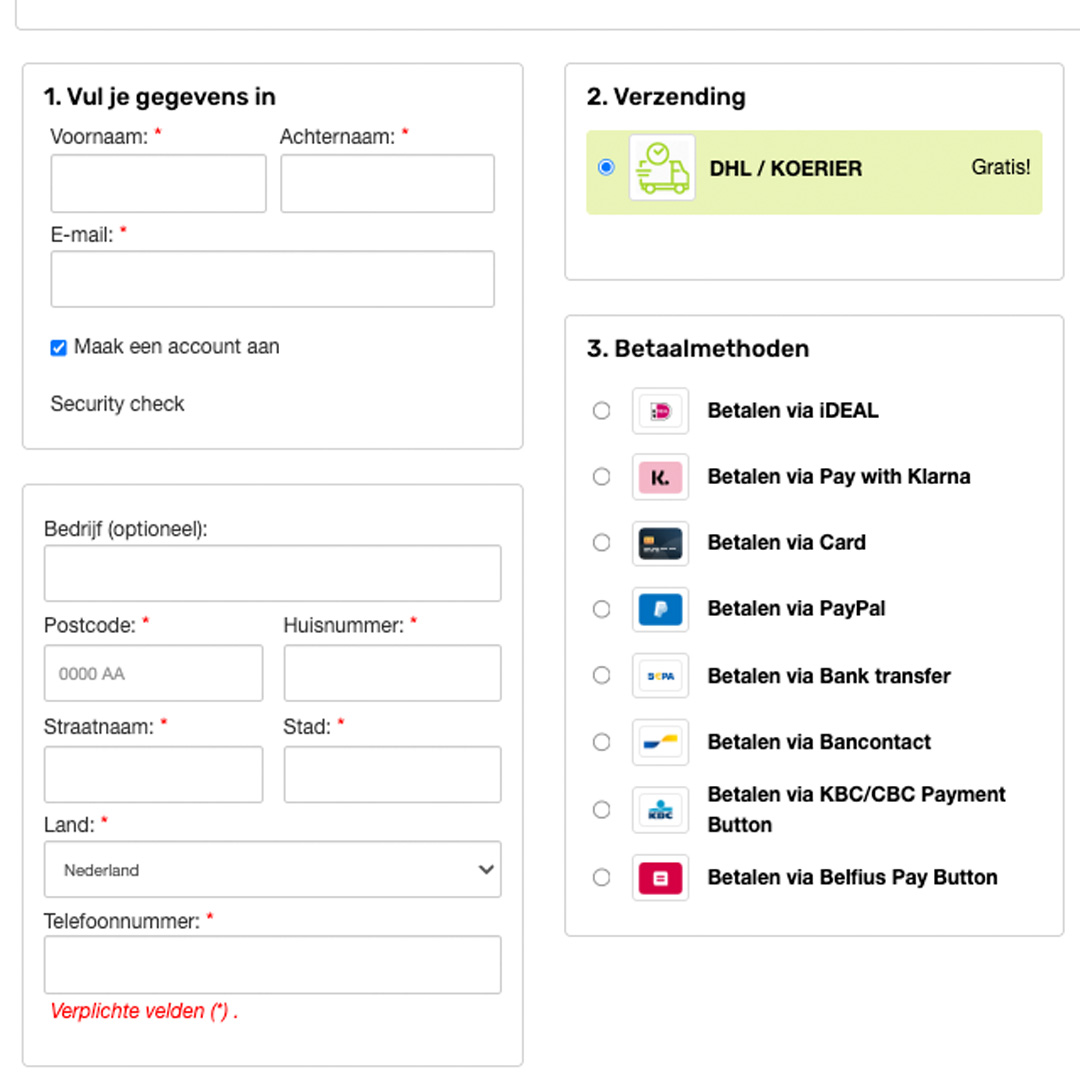This screenshot has width=1080, height=1080.
Task: Click the iDEAL payment logo icon
Action: pyautogui.click(x=660, y=411)
